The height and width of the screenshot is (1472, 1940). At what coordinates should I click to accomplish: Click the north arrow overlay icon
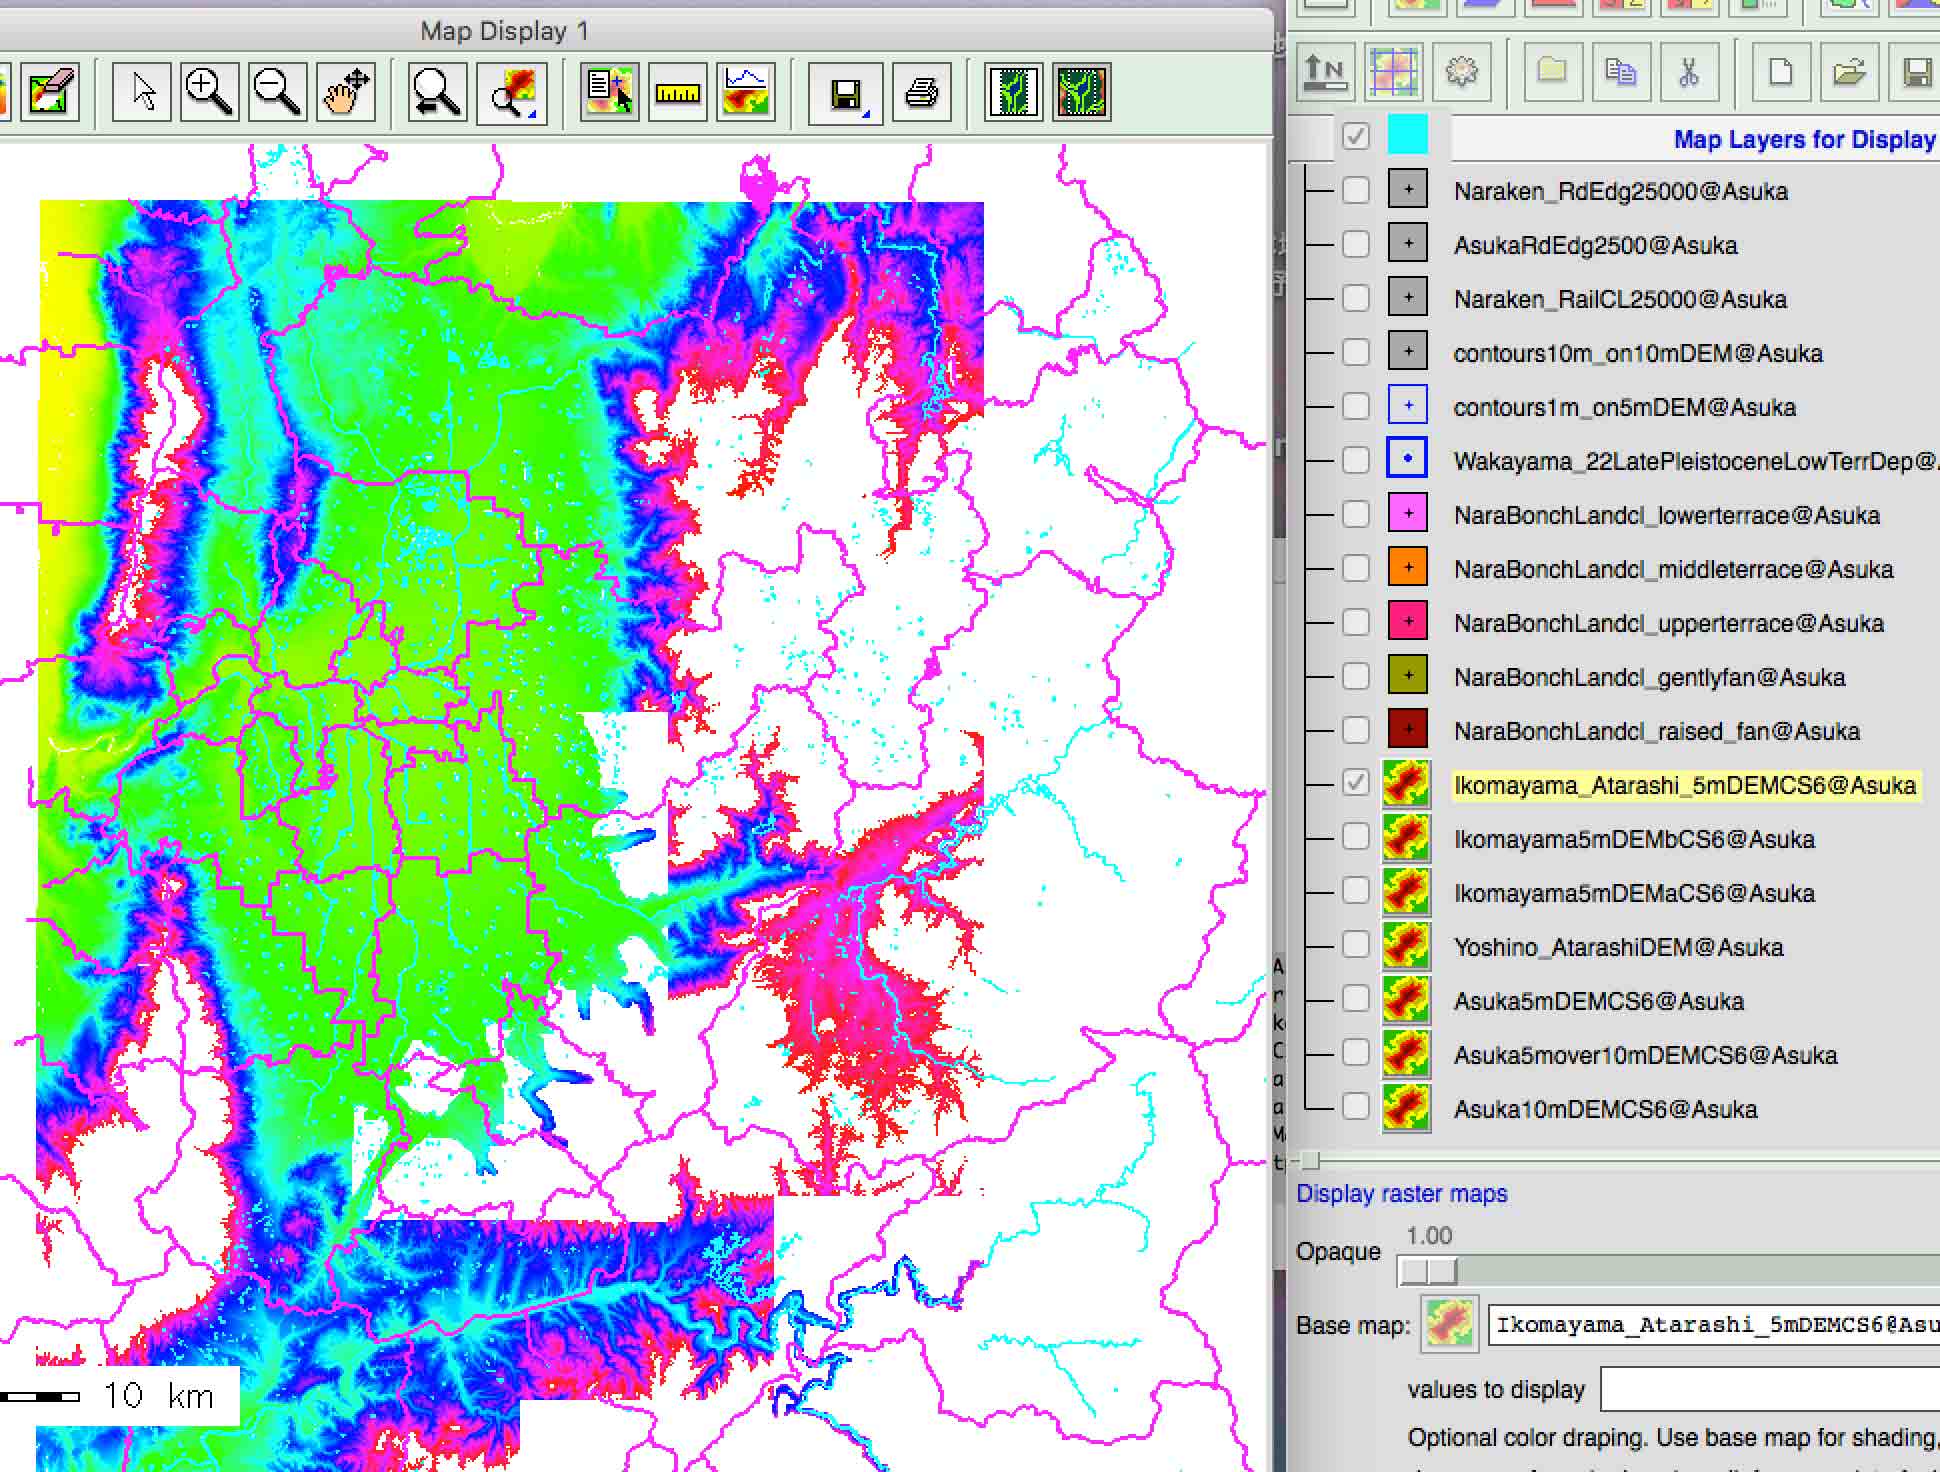[1325, 71]
